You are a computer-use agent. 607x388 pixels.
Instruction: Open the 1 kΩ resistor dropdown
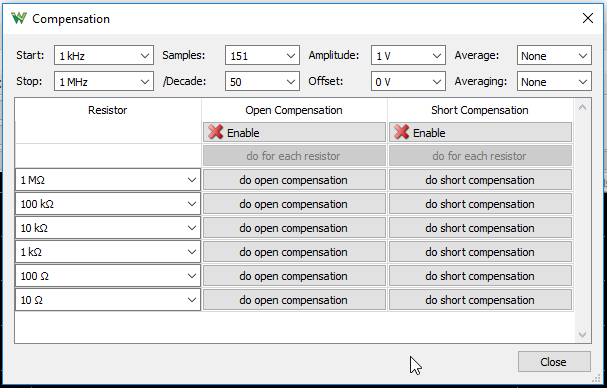click(108, 252)
